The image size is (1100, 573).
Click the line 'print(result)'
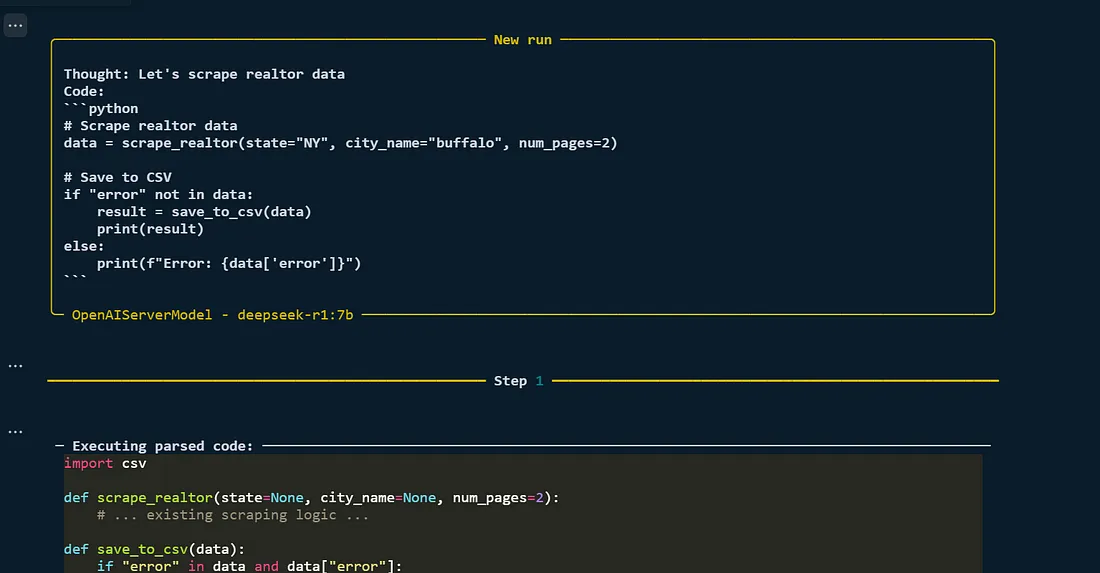click(x=150, y=229)
